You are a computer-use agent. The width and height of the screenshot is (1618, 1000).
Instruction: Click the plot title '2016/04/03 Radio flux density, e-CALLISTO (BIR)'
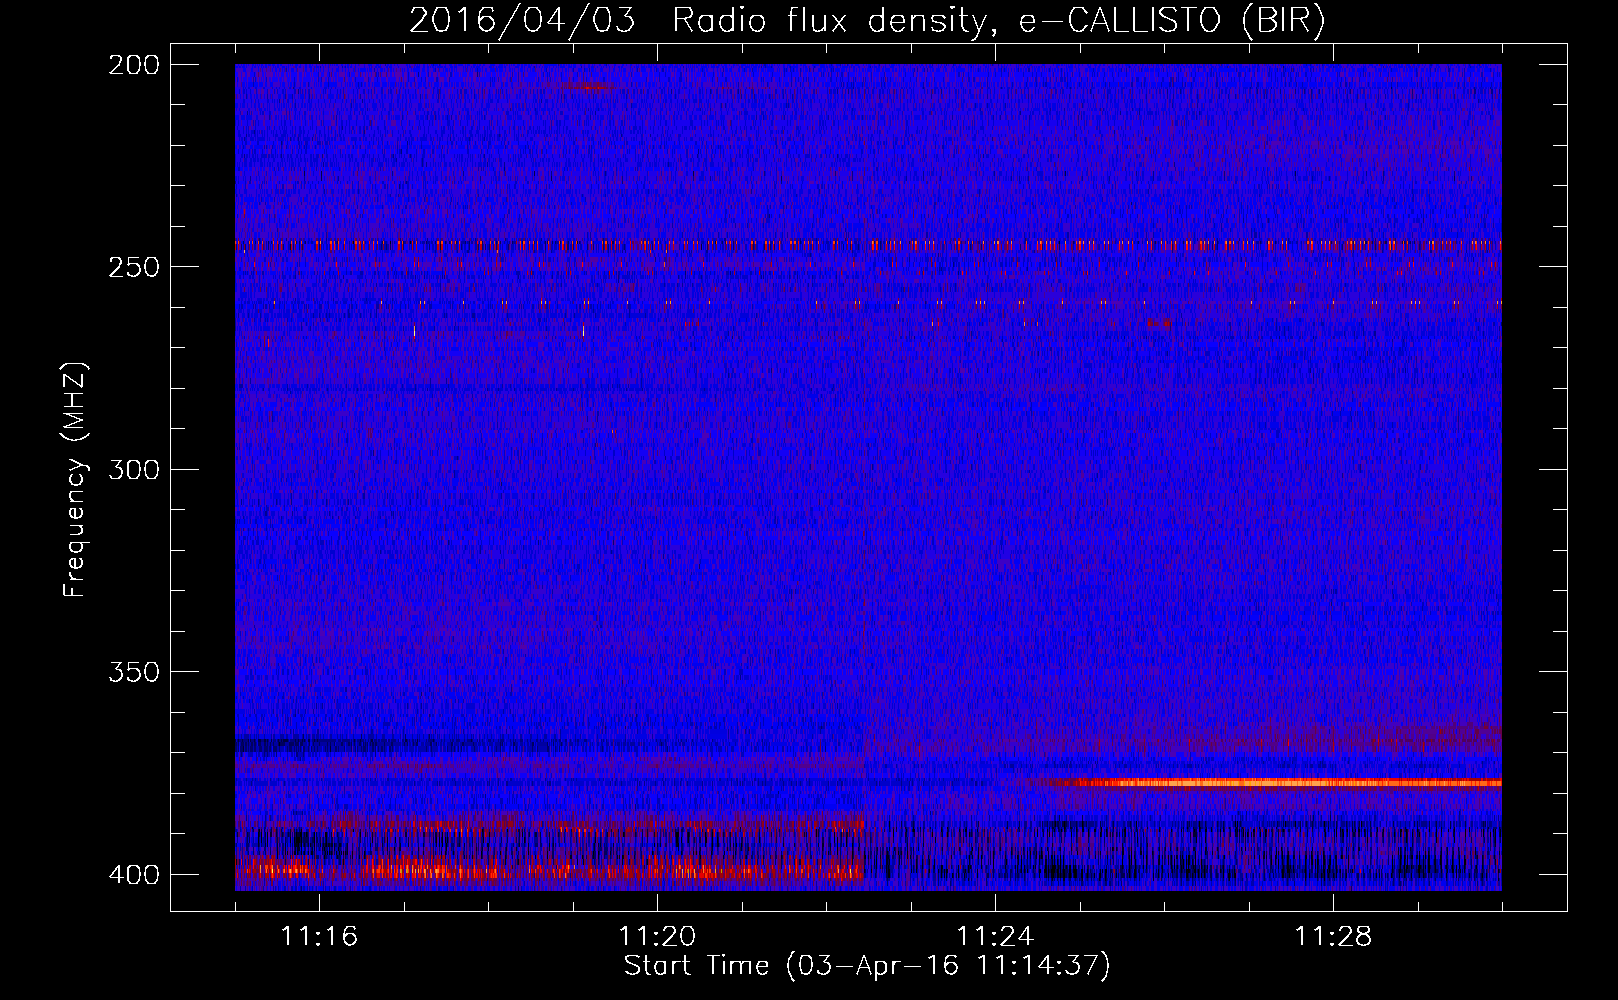pos(867,20)
